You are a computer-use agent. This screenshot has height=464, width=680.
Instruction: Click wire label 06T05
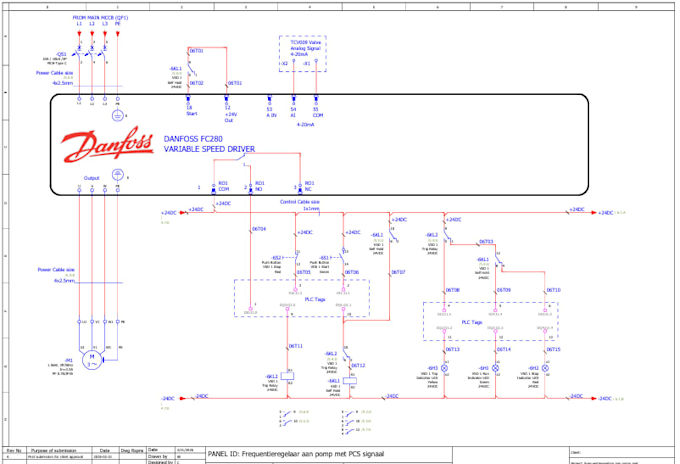click(x=304, y=272)
